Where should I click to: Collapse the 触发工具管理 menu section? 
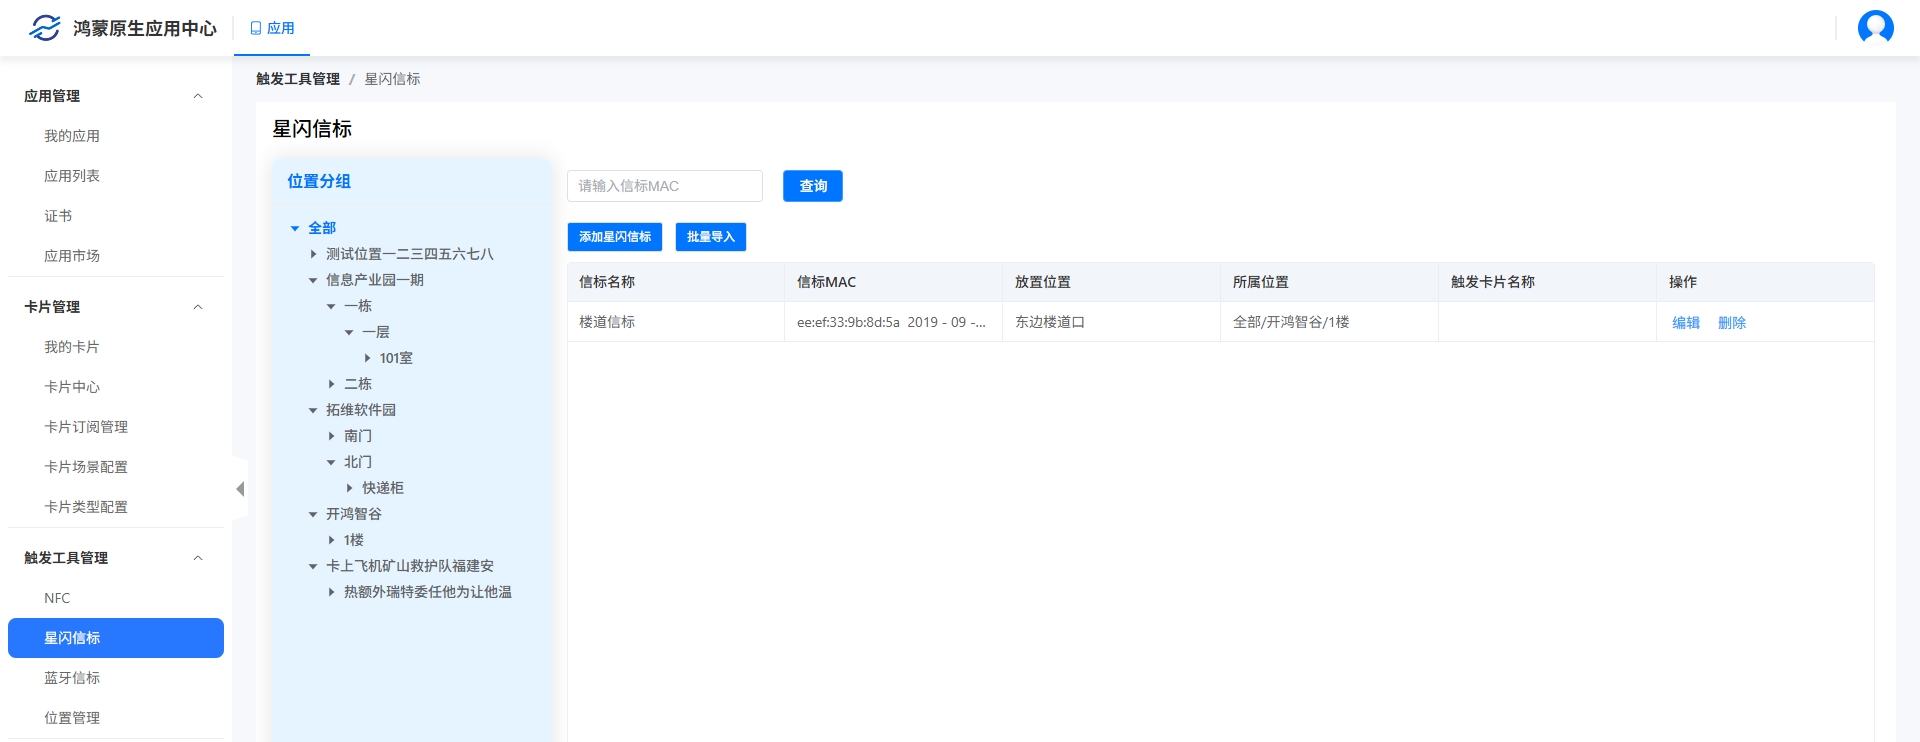pyautogui.click(x=198, y=558)
